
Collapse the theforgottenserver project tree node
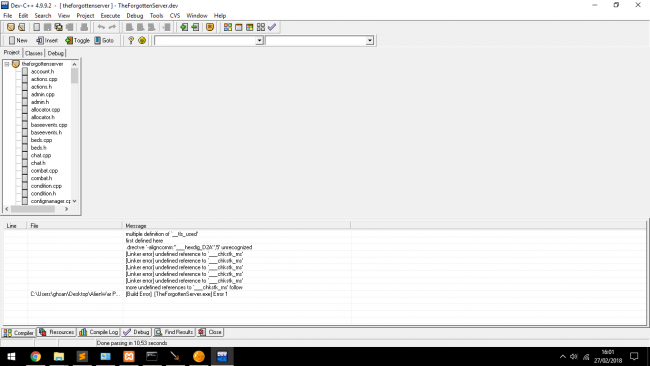(x=7, y=64)
